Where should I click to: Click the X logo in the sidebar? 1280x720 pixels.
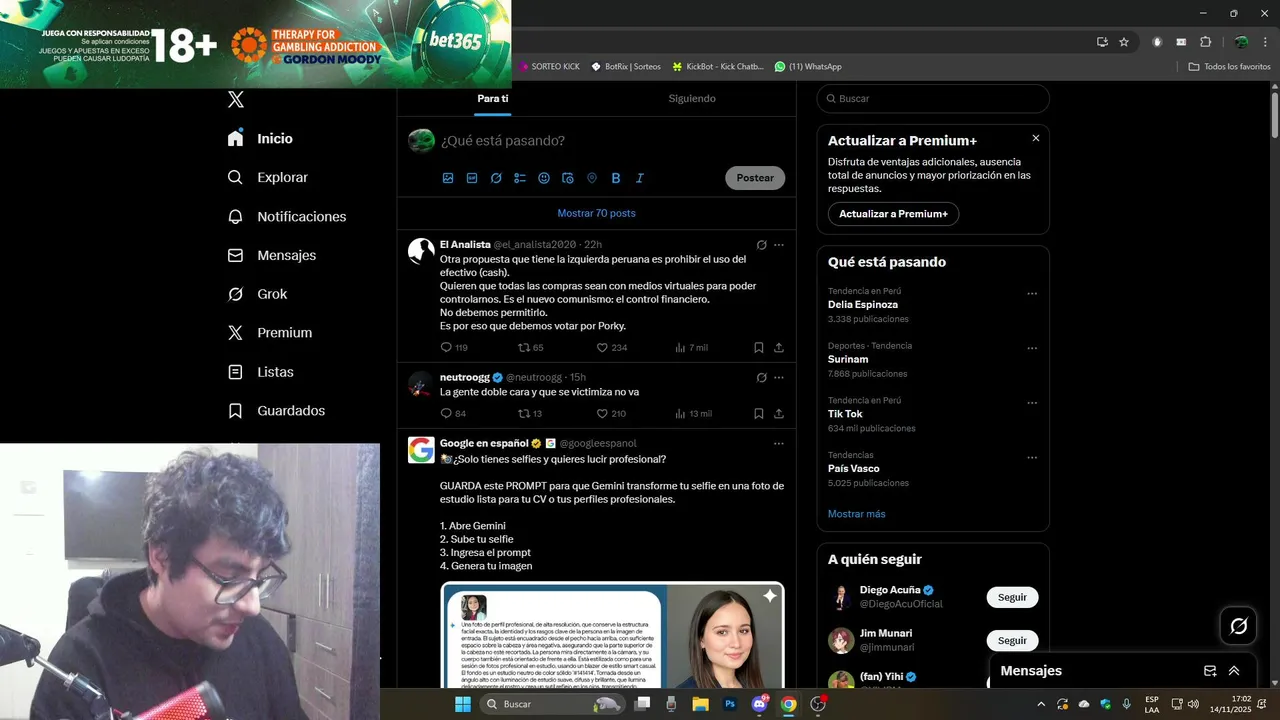point(236,99)
